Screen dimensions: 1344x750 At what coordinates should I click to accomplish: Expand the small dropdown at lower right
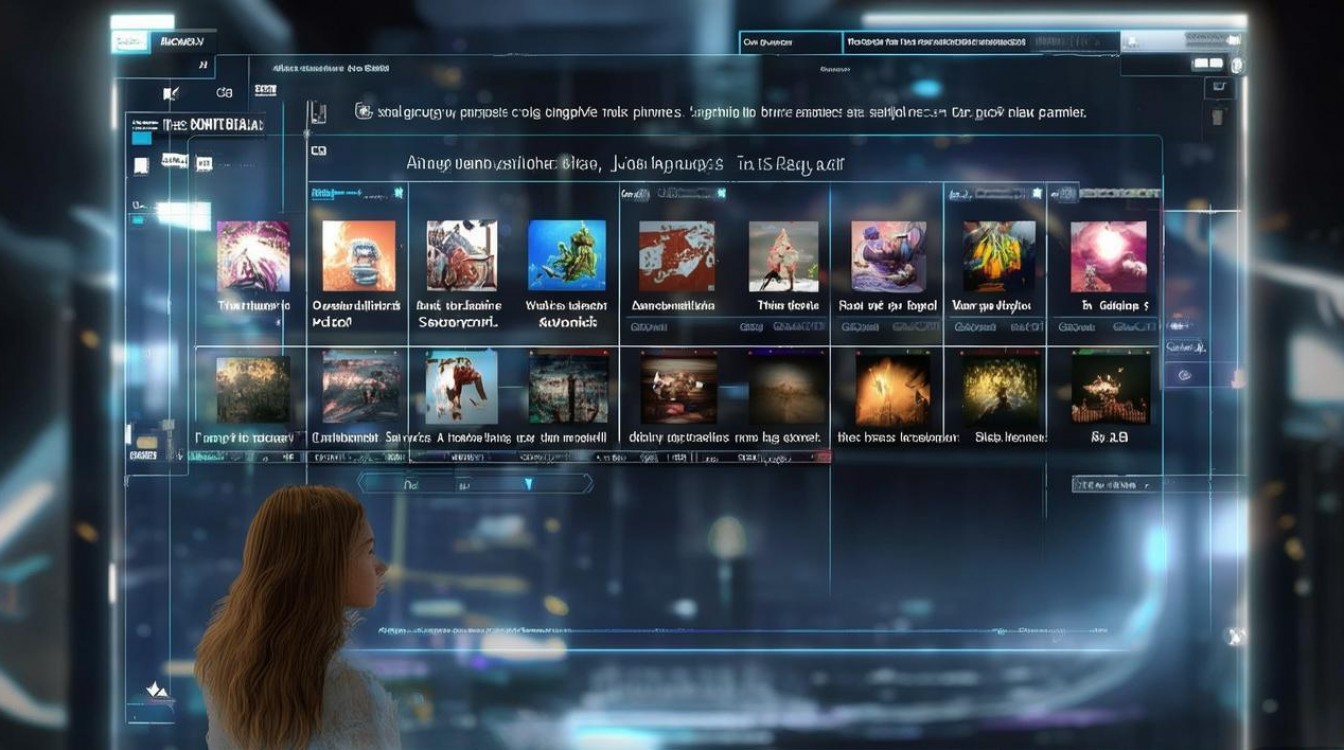click(x=1116, y=485)
